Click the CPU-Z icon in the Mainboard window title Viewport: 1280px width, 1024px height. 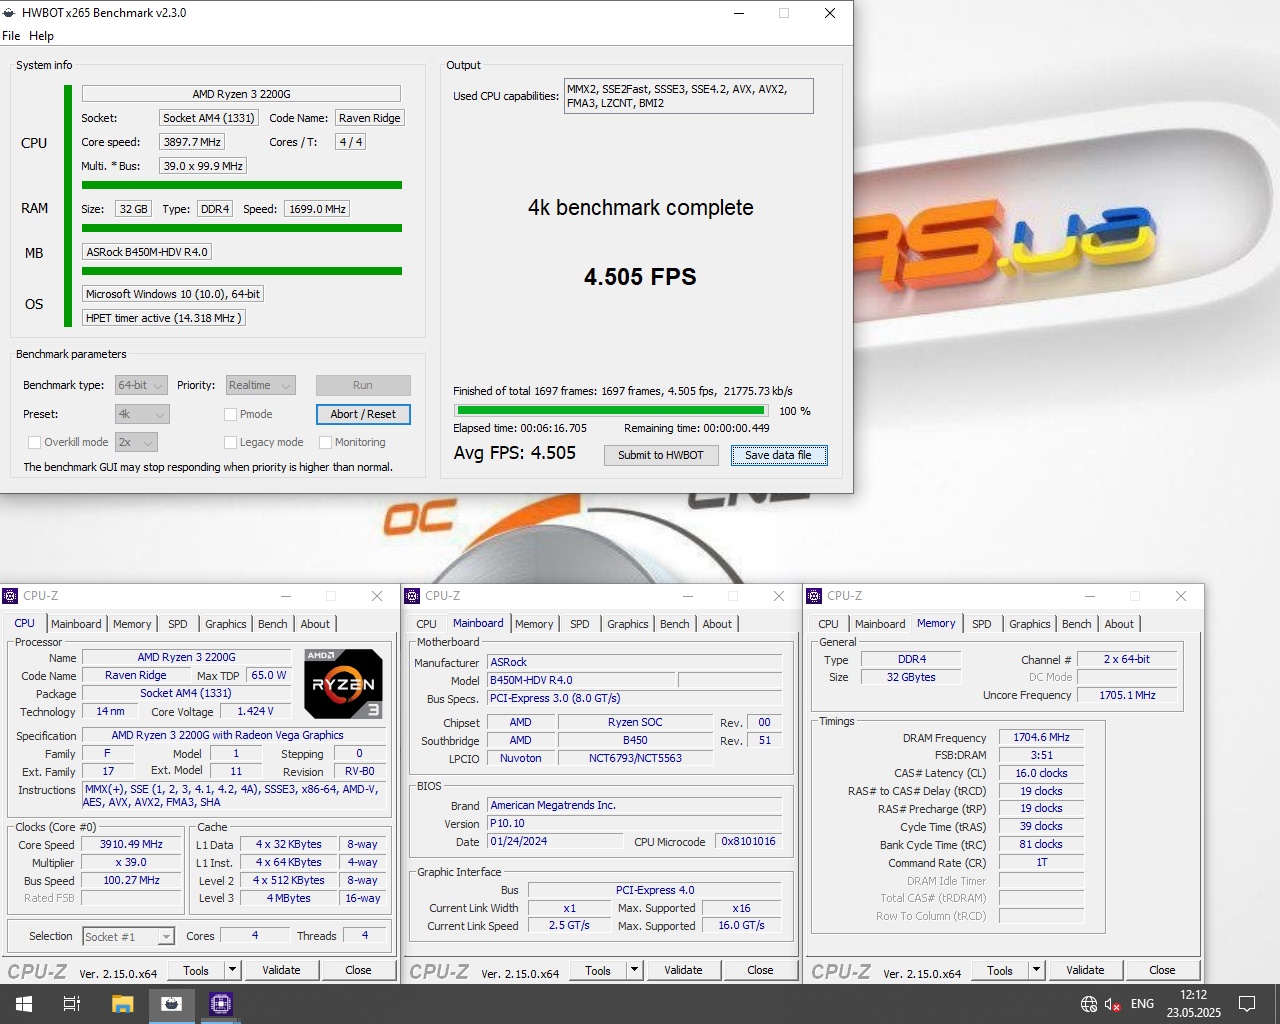pyautogui.click(x=412, y=596)
